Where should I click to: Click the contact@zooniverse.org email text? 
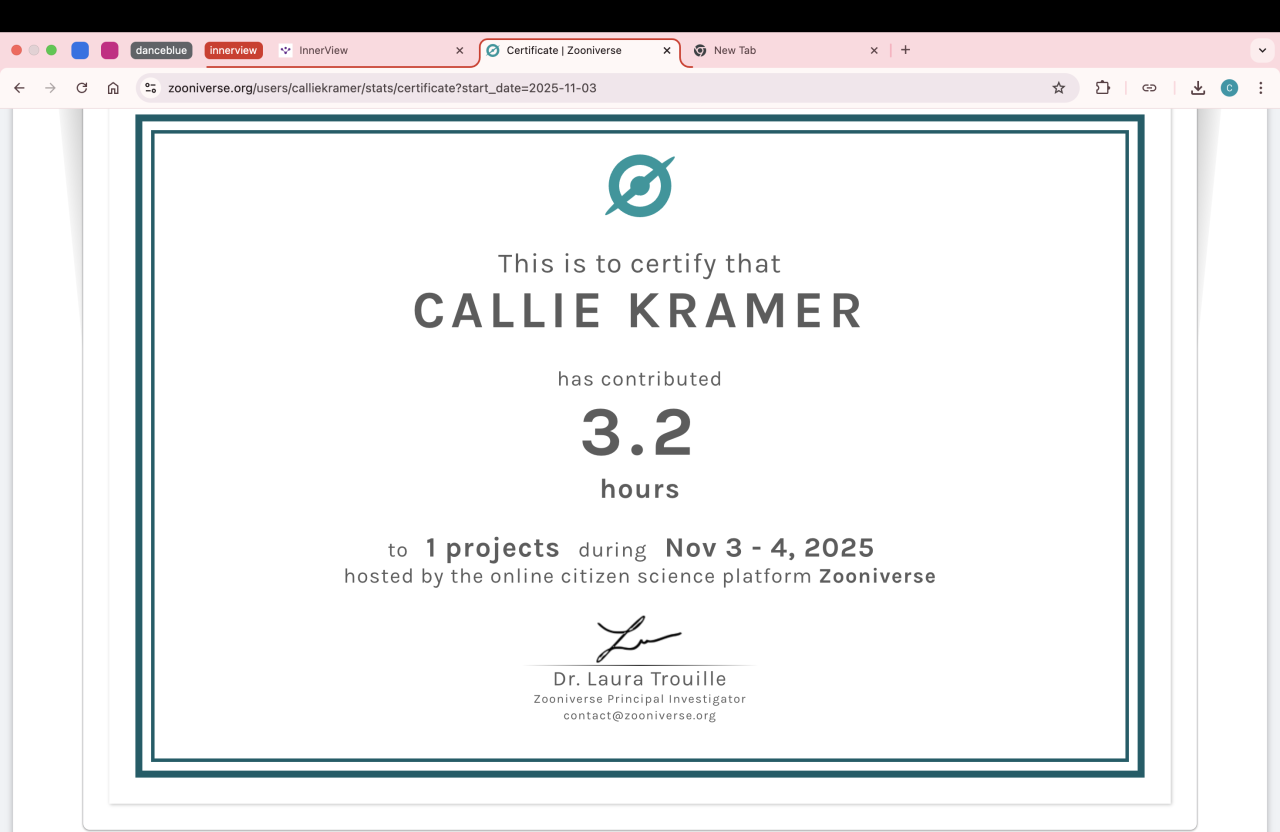pos(640,716)
